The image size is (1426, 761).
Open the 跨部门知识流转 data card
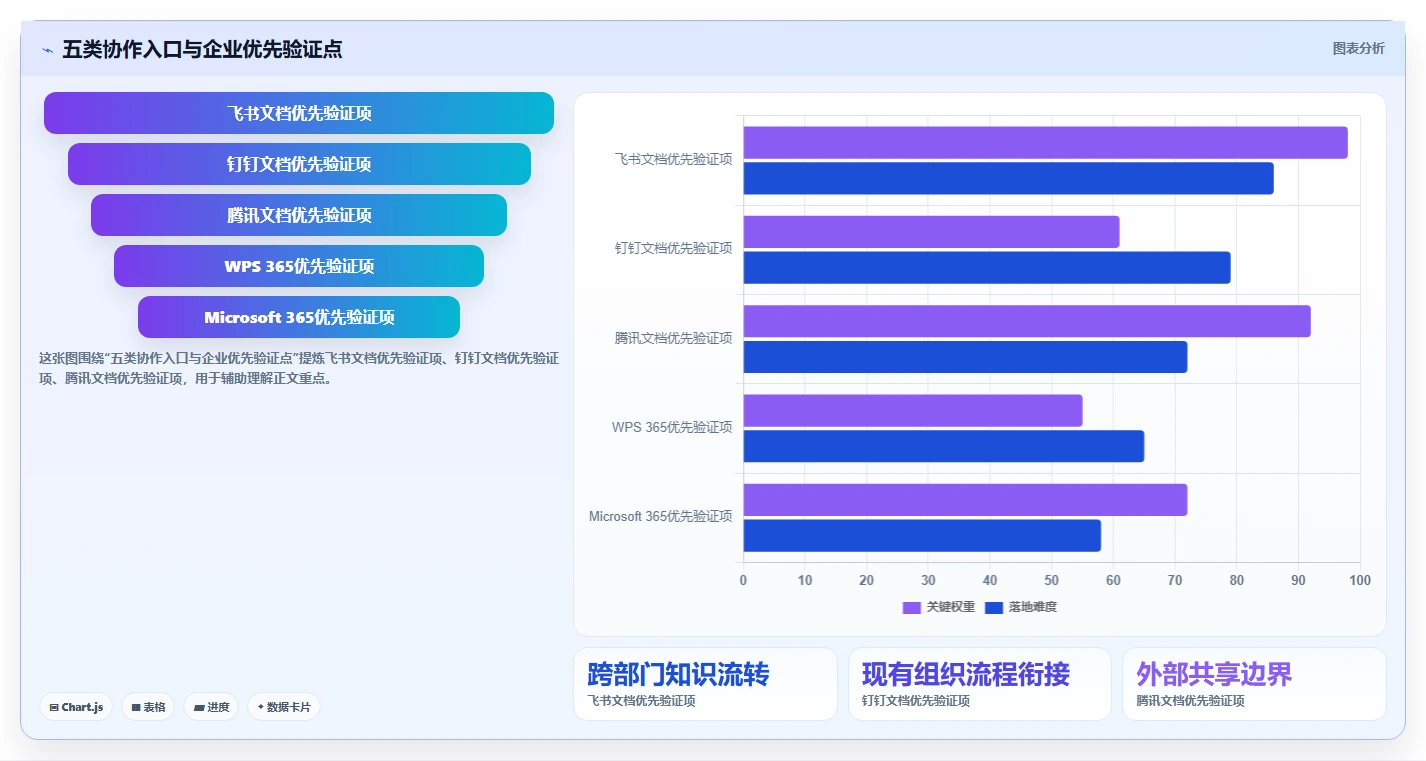tap(705, 684)
